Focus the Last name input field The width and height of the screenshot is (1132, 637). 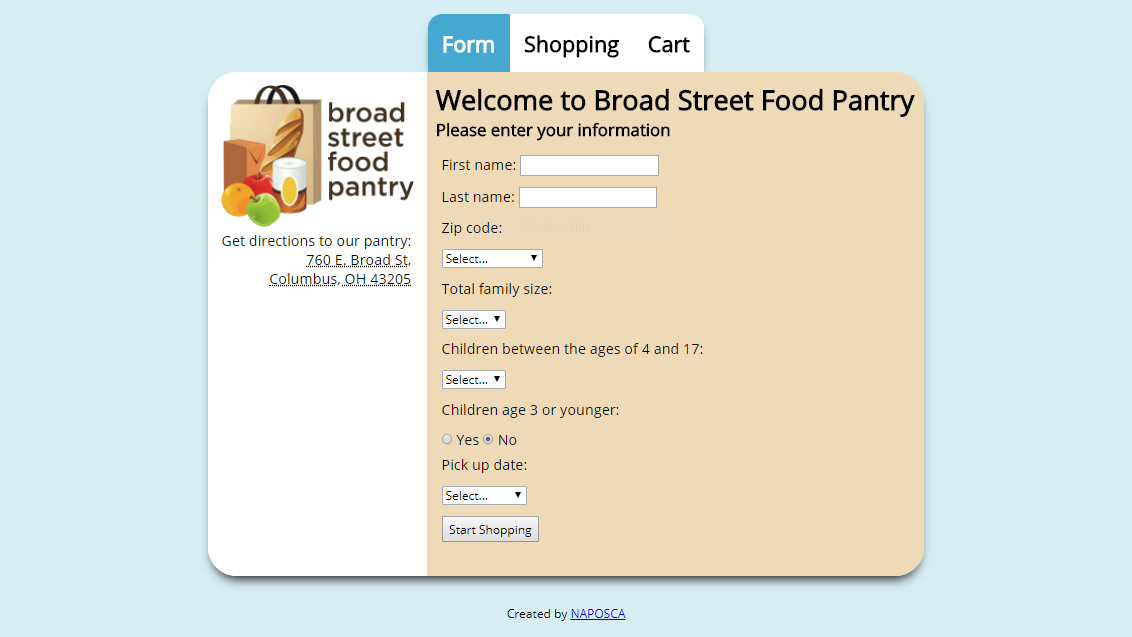point(588,197)
